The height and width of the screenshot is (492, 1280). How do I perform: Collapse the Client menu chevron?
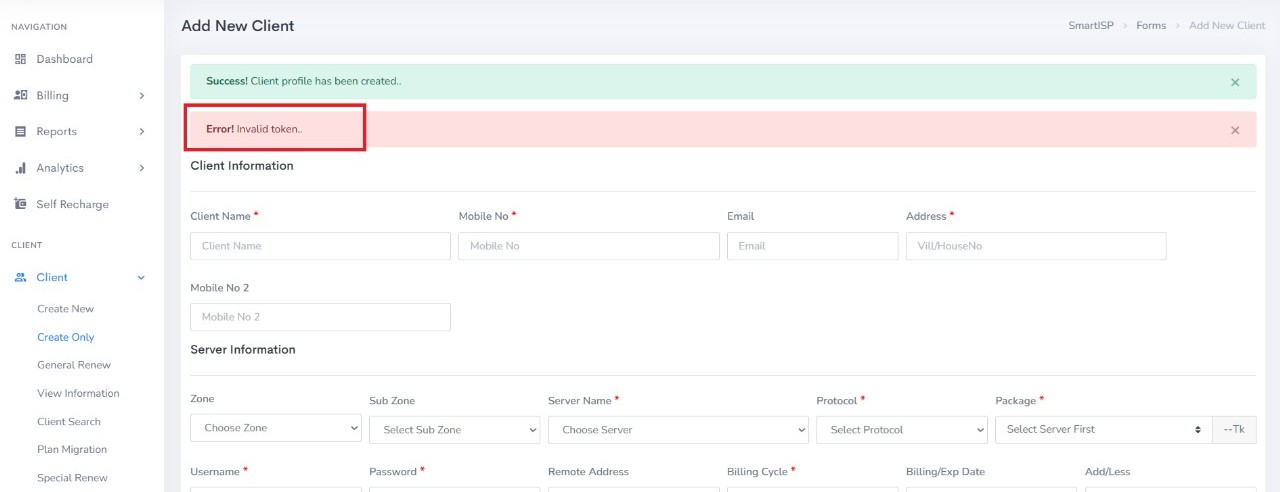pyautogui.click(x=141, y=278)
